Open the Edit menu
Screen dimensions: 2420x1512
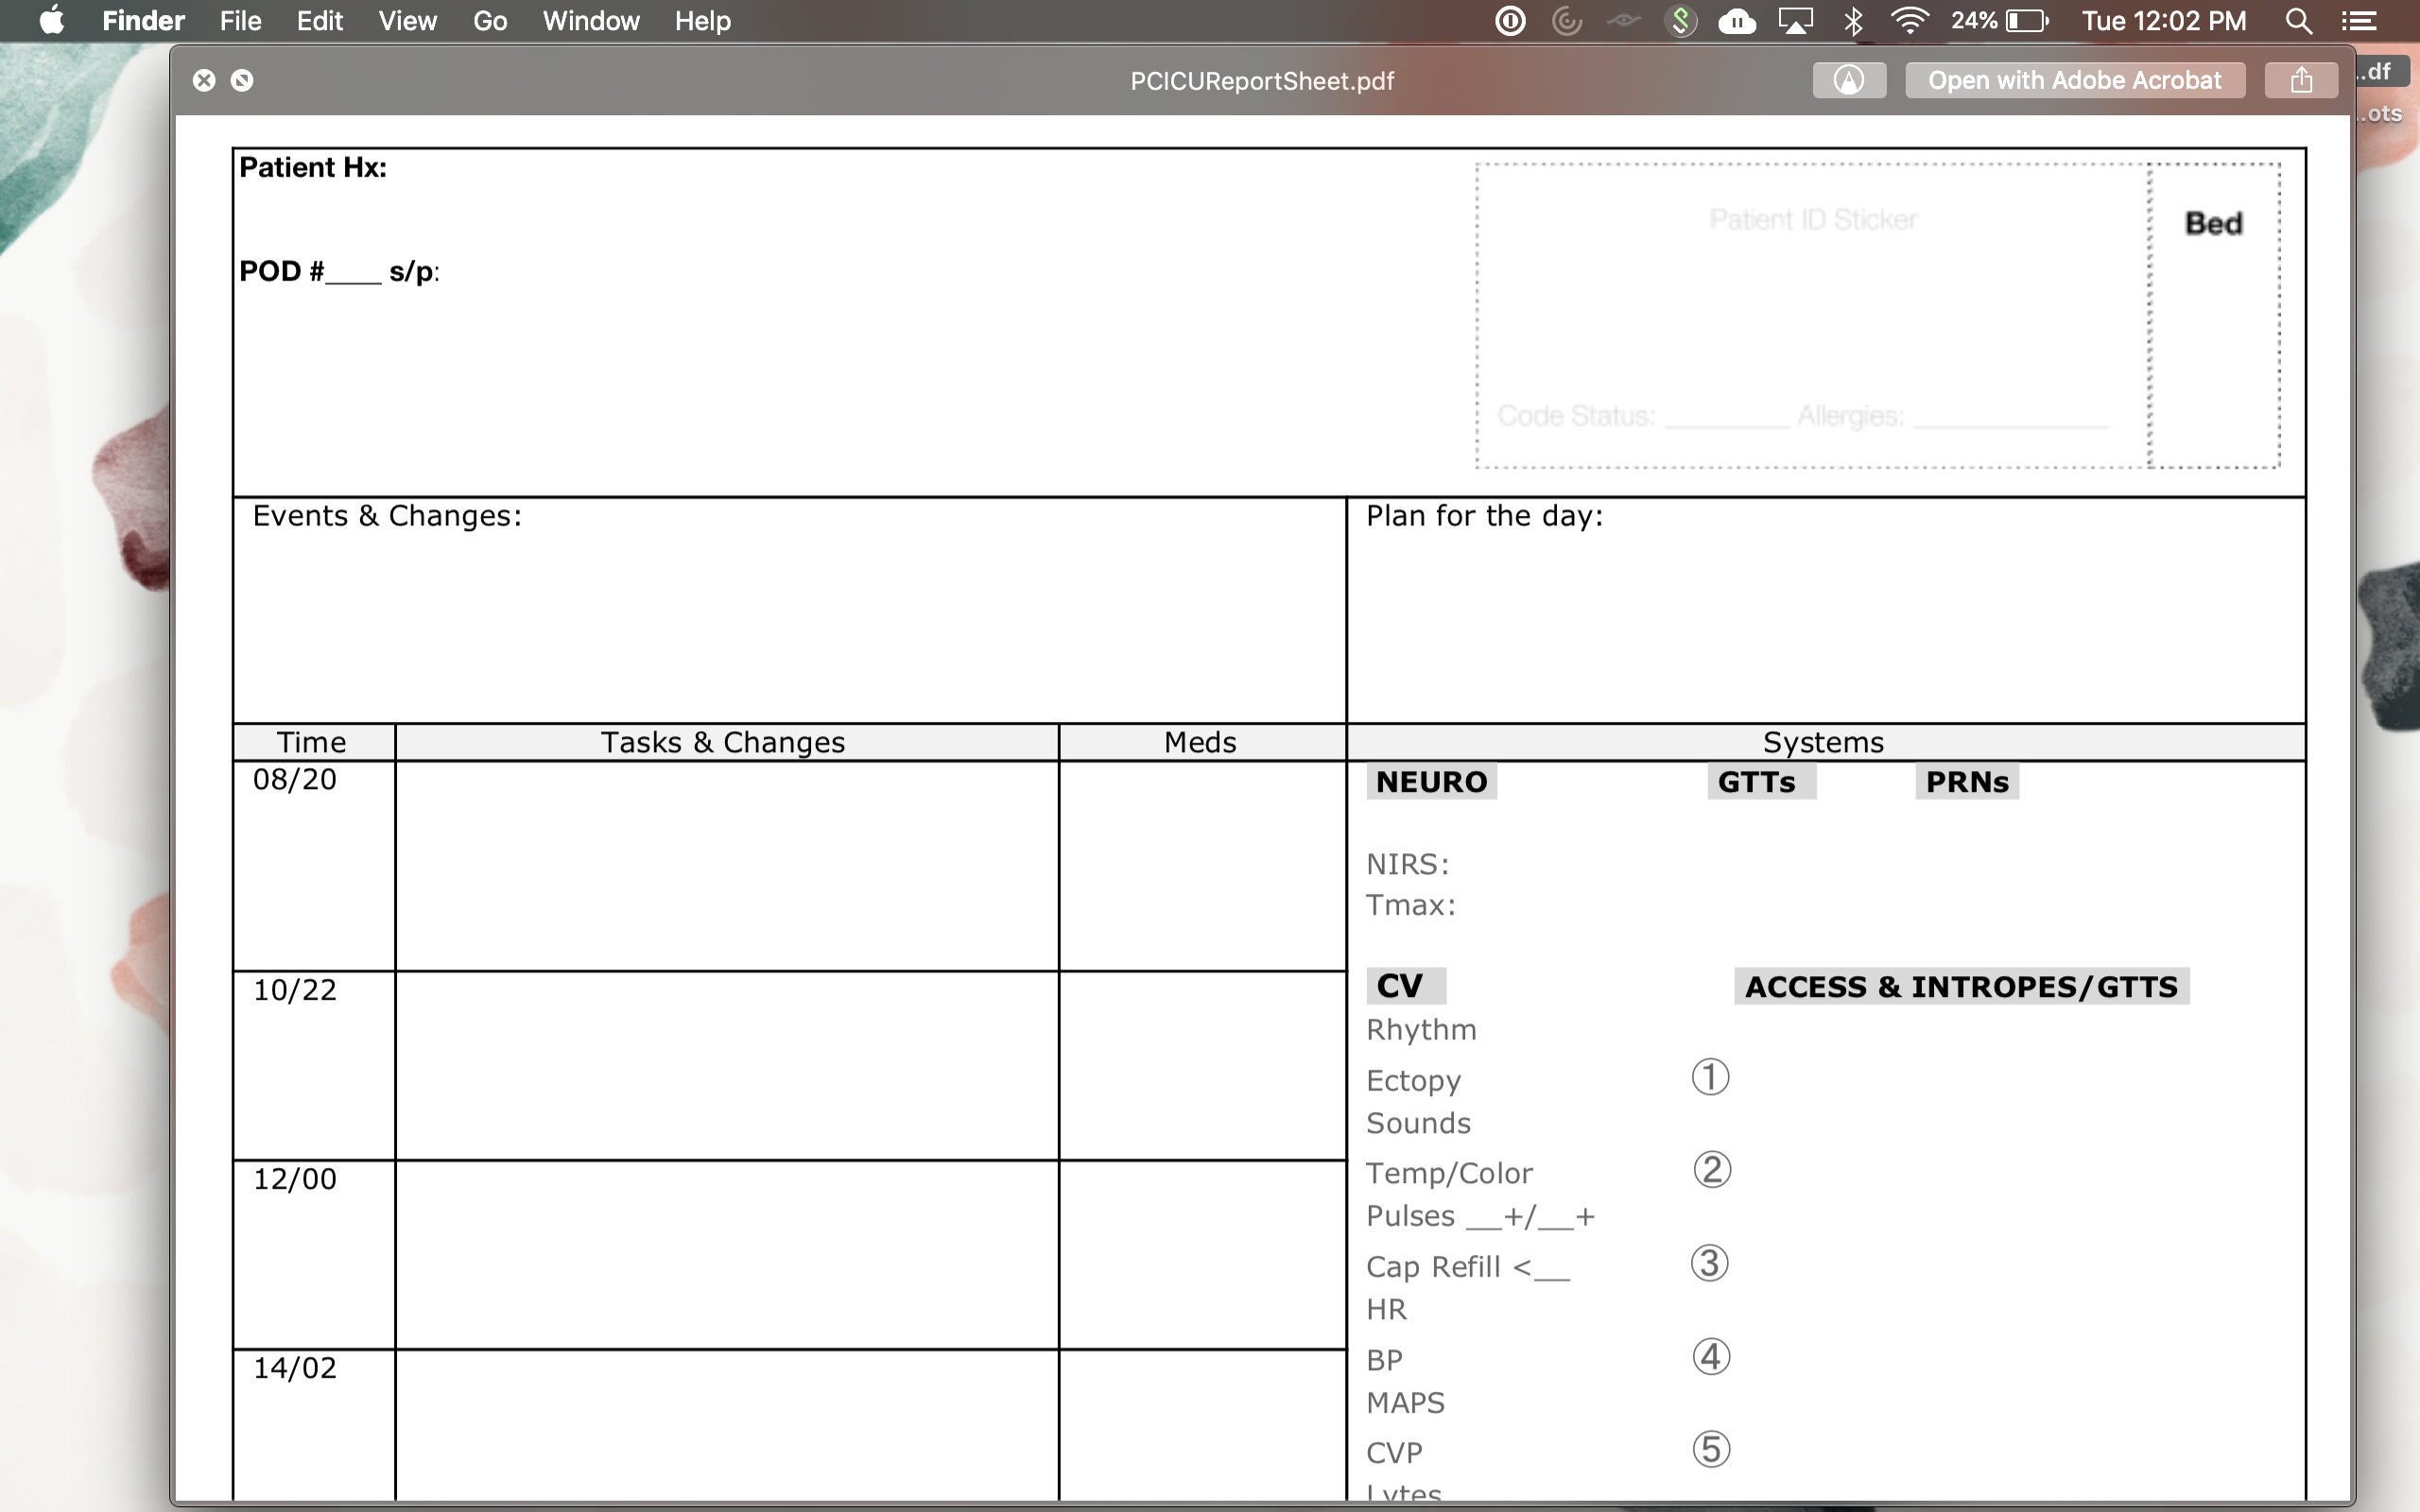319,21
